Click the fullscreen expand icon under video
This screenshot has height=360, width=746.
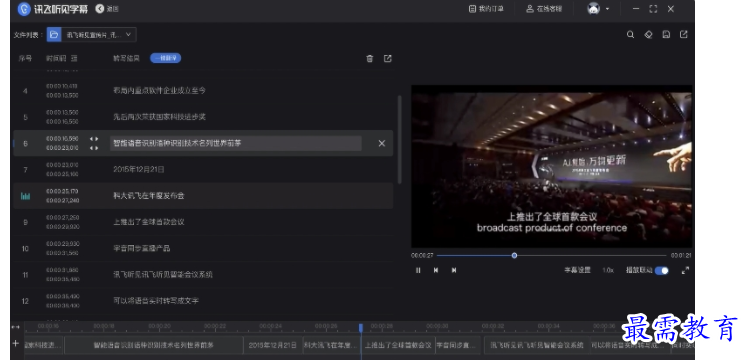pyautogui.click(x=685, y=270)
